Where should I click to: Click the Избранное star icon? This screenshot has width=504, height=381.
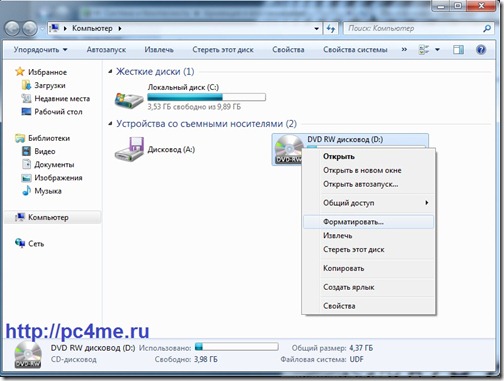pos(20,72)
